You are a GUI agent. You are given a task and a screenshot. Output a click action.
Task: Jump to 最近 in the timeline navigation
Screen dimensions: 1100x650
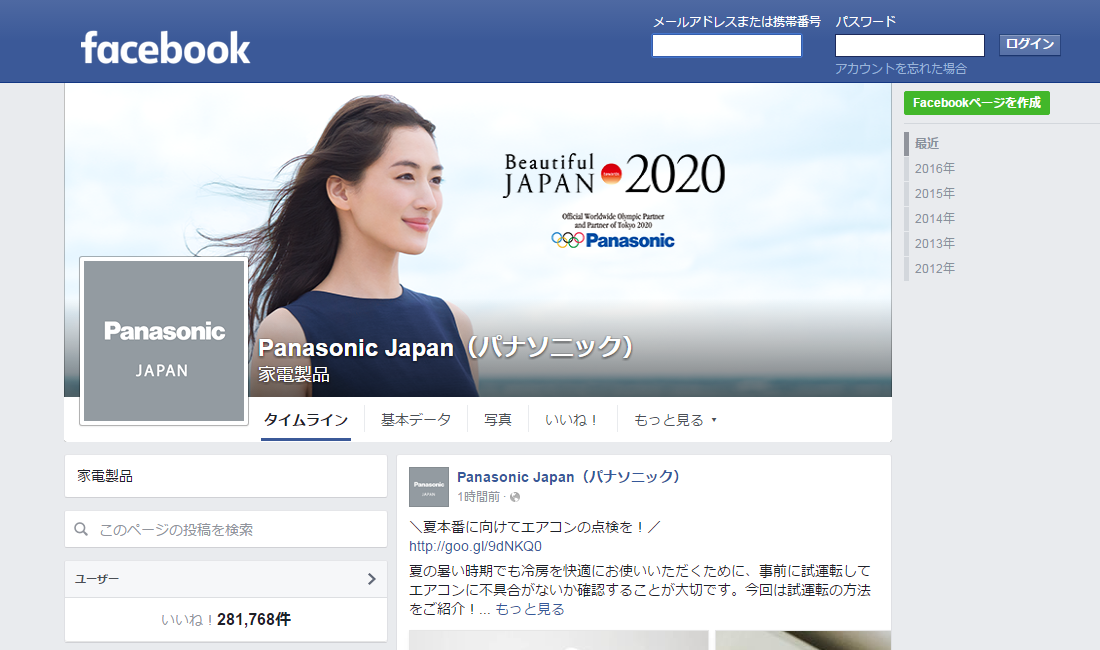tap(927, 143)
